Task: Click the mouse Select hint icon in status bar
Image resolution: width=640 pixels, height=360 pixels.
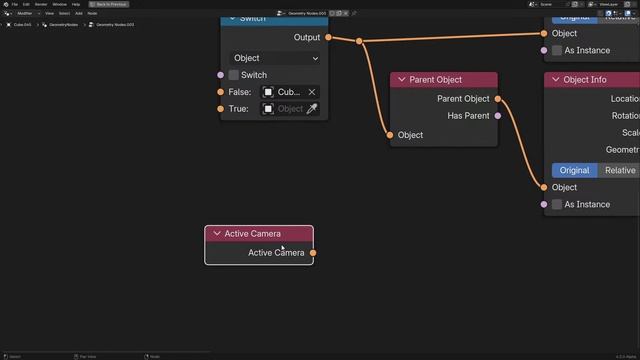Action: pos(6,357)
